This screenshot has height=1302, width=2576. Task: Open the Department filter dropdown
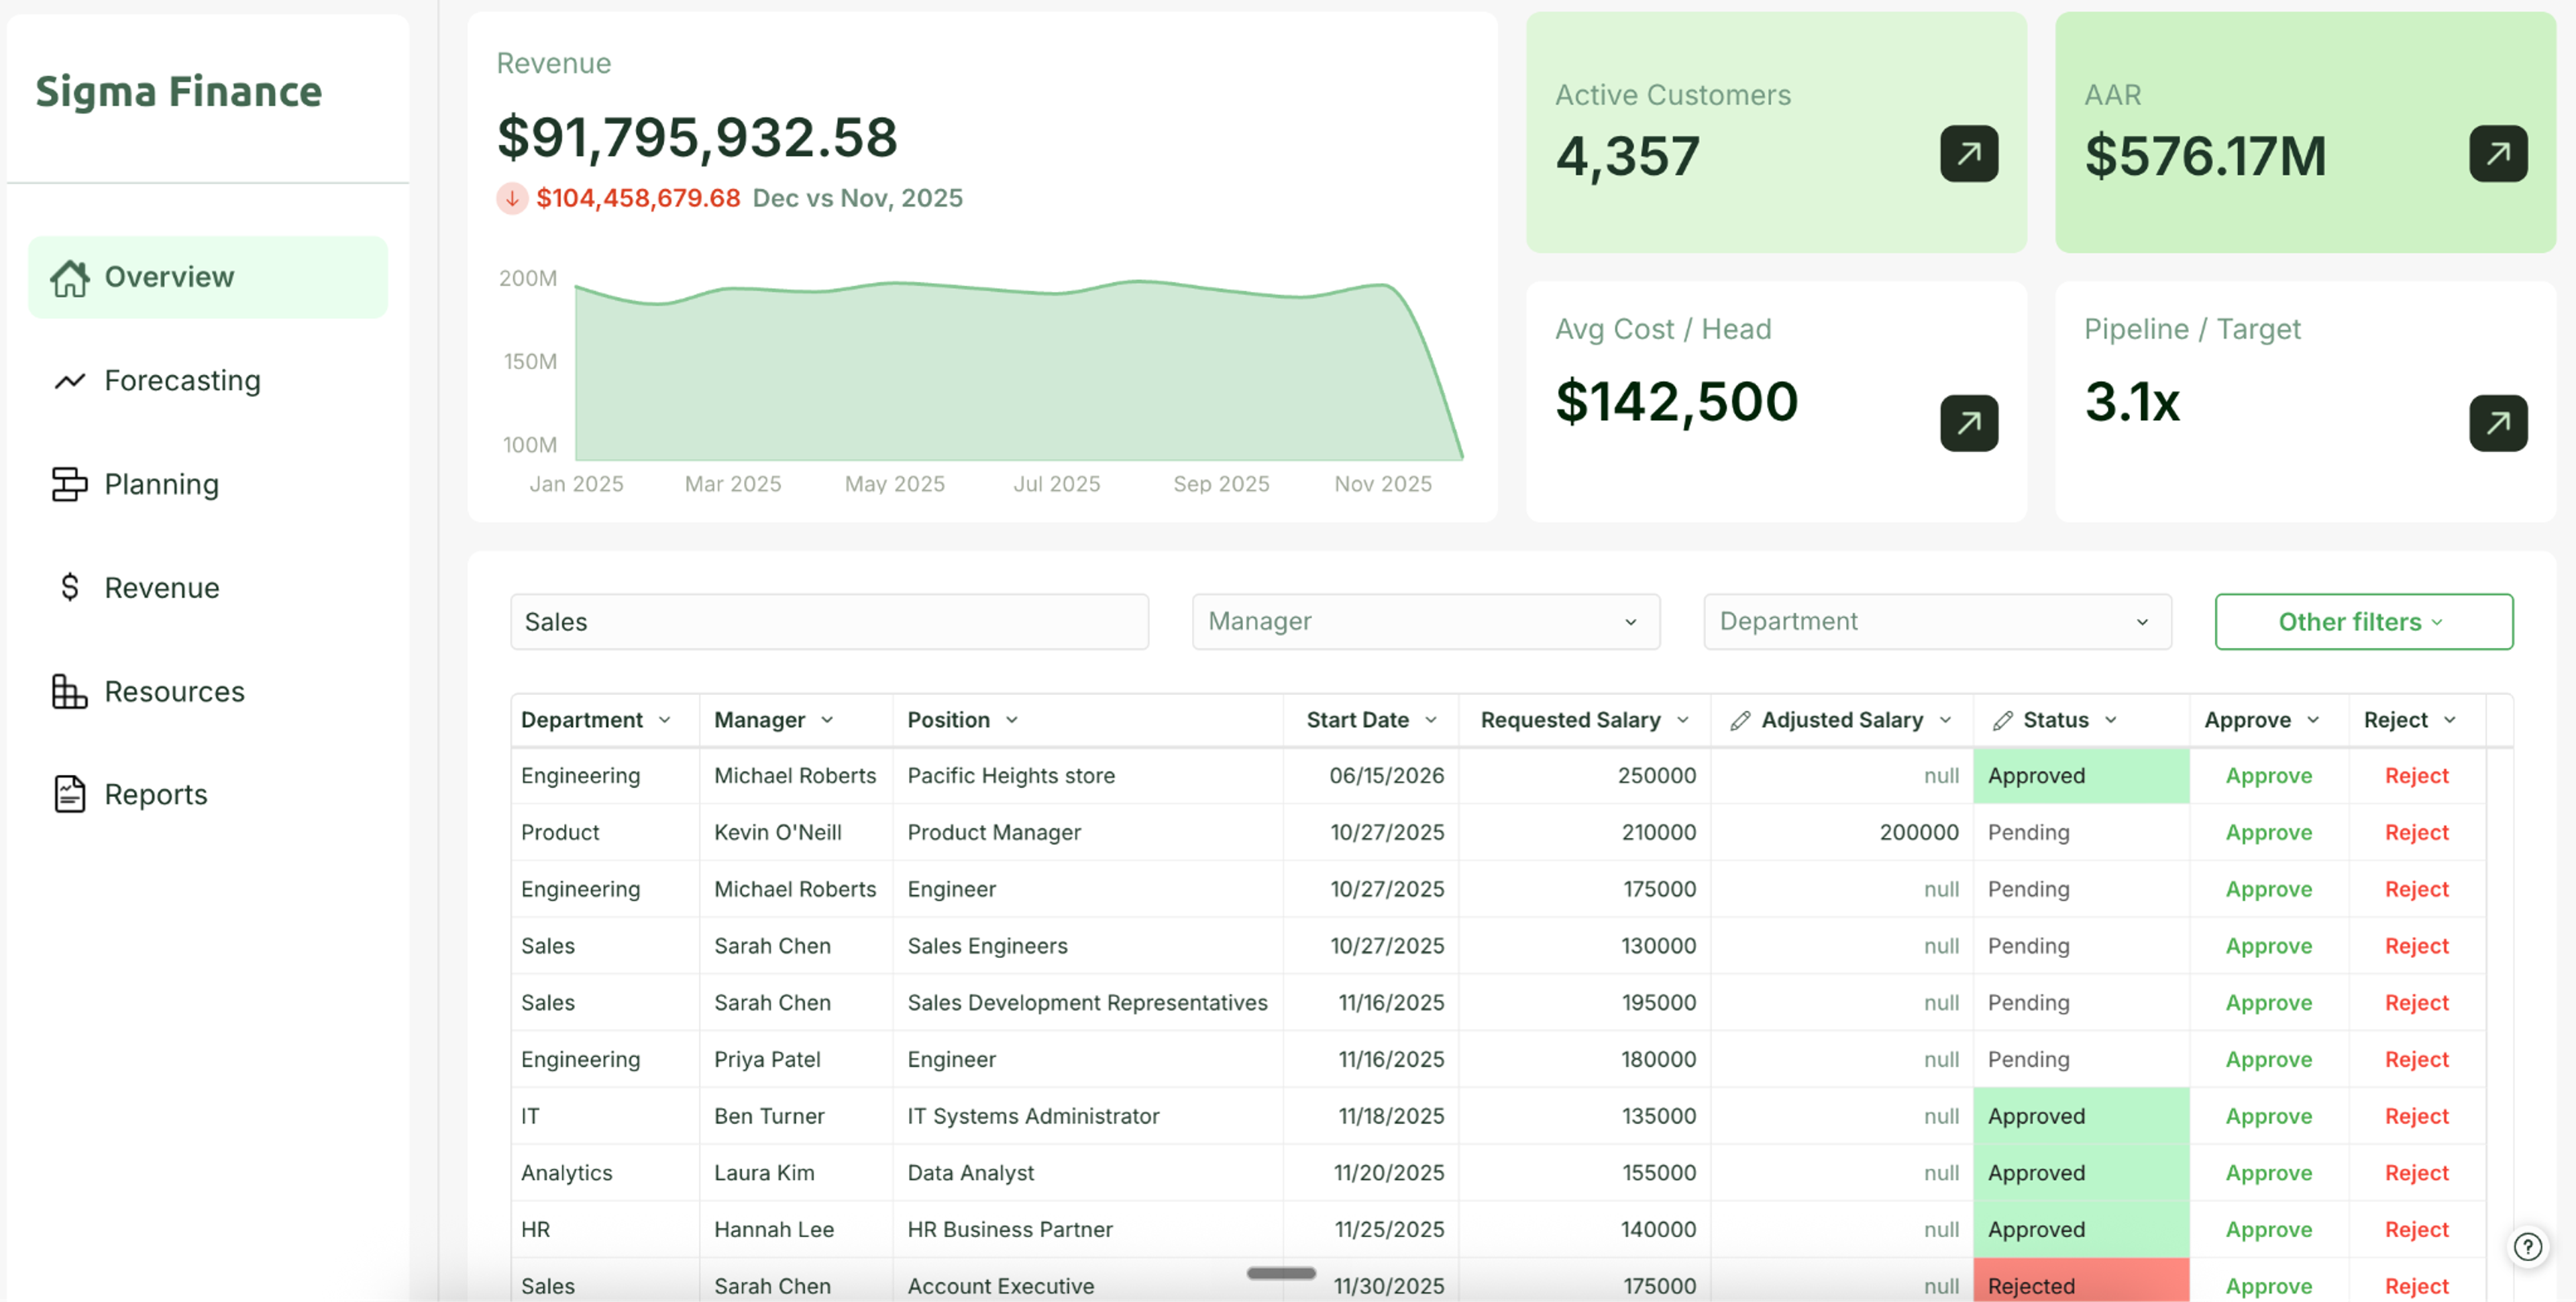(x=1937, y=621)
